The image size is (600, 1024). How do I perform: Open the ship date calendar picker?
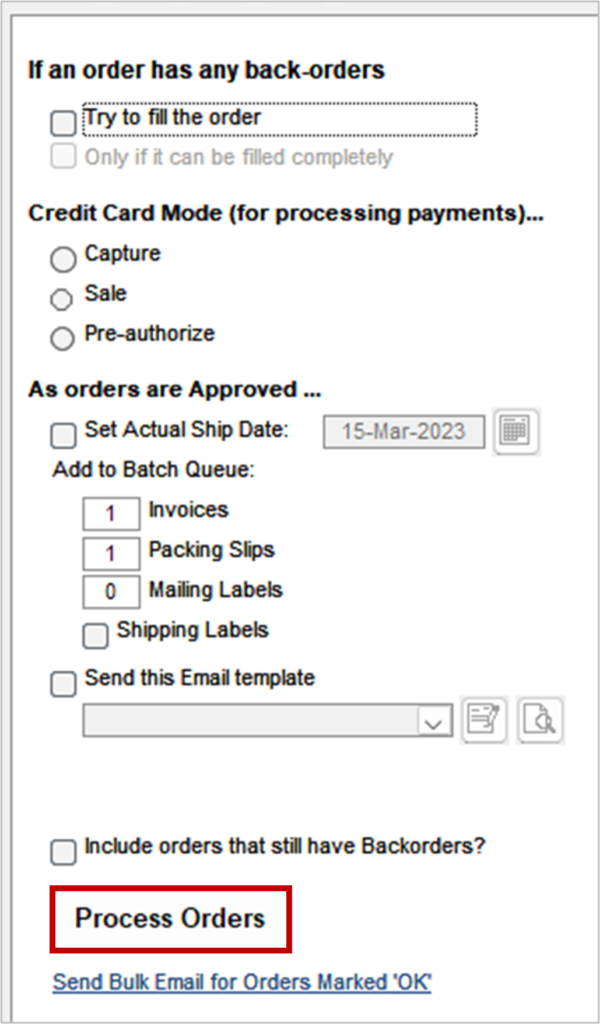(x=516, y=431)
